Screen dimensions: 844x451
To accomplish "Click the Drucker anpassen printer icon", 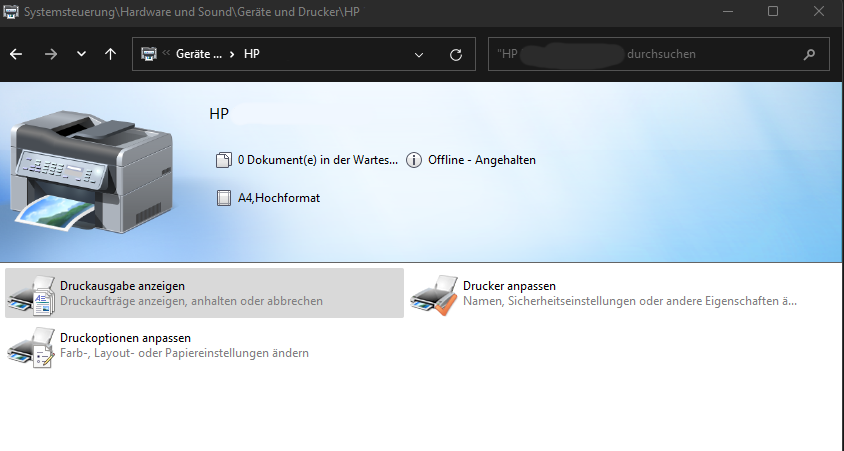I will click(x=434, y=295).
